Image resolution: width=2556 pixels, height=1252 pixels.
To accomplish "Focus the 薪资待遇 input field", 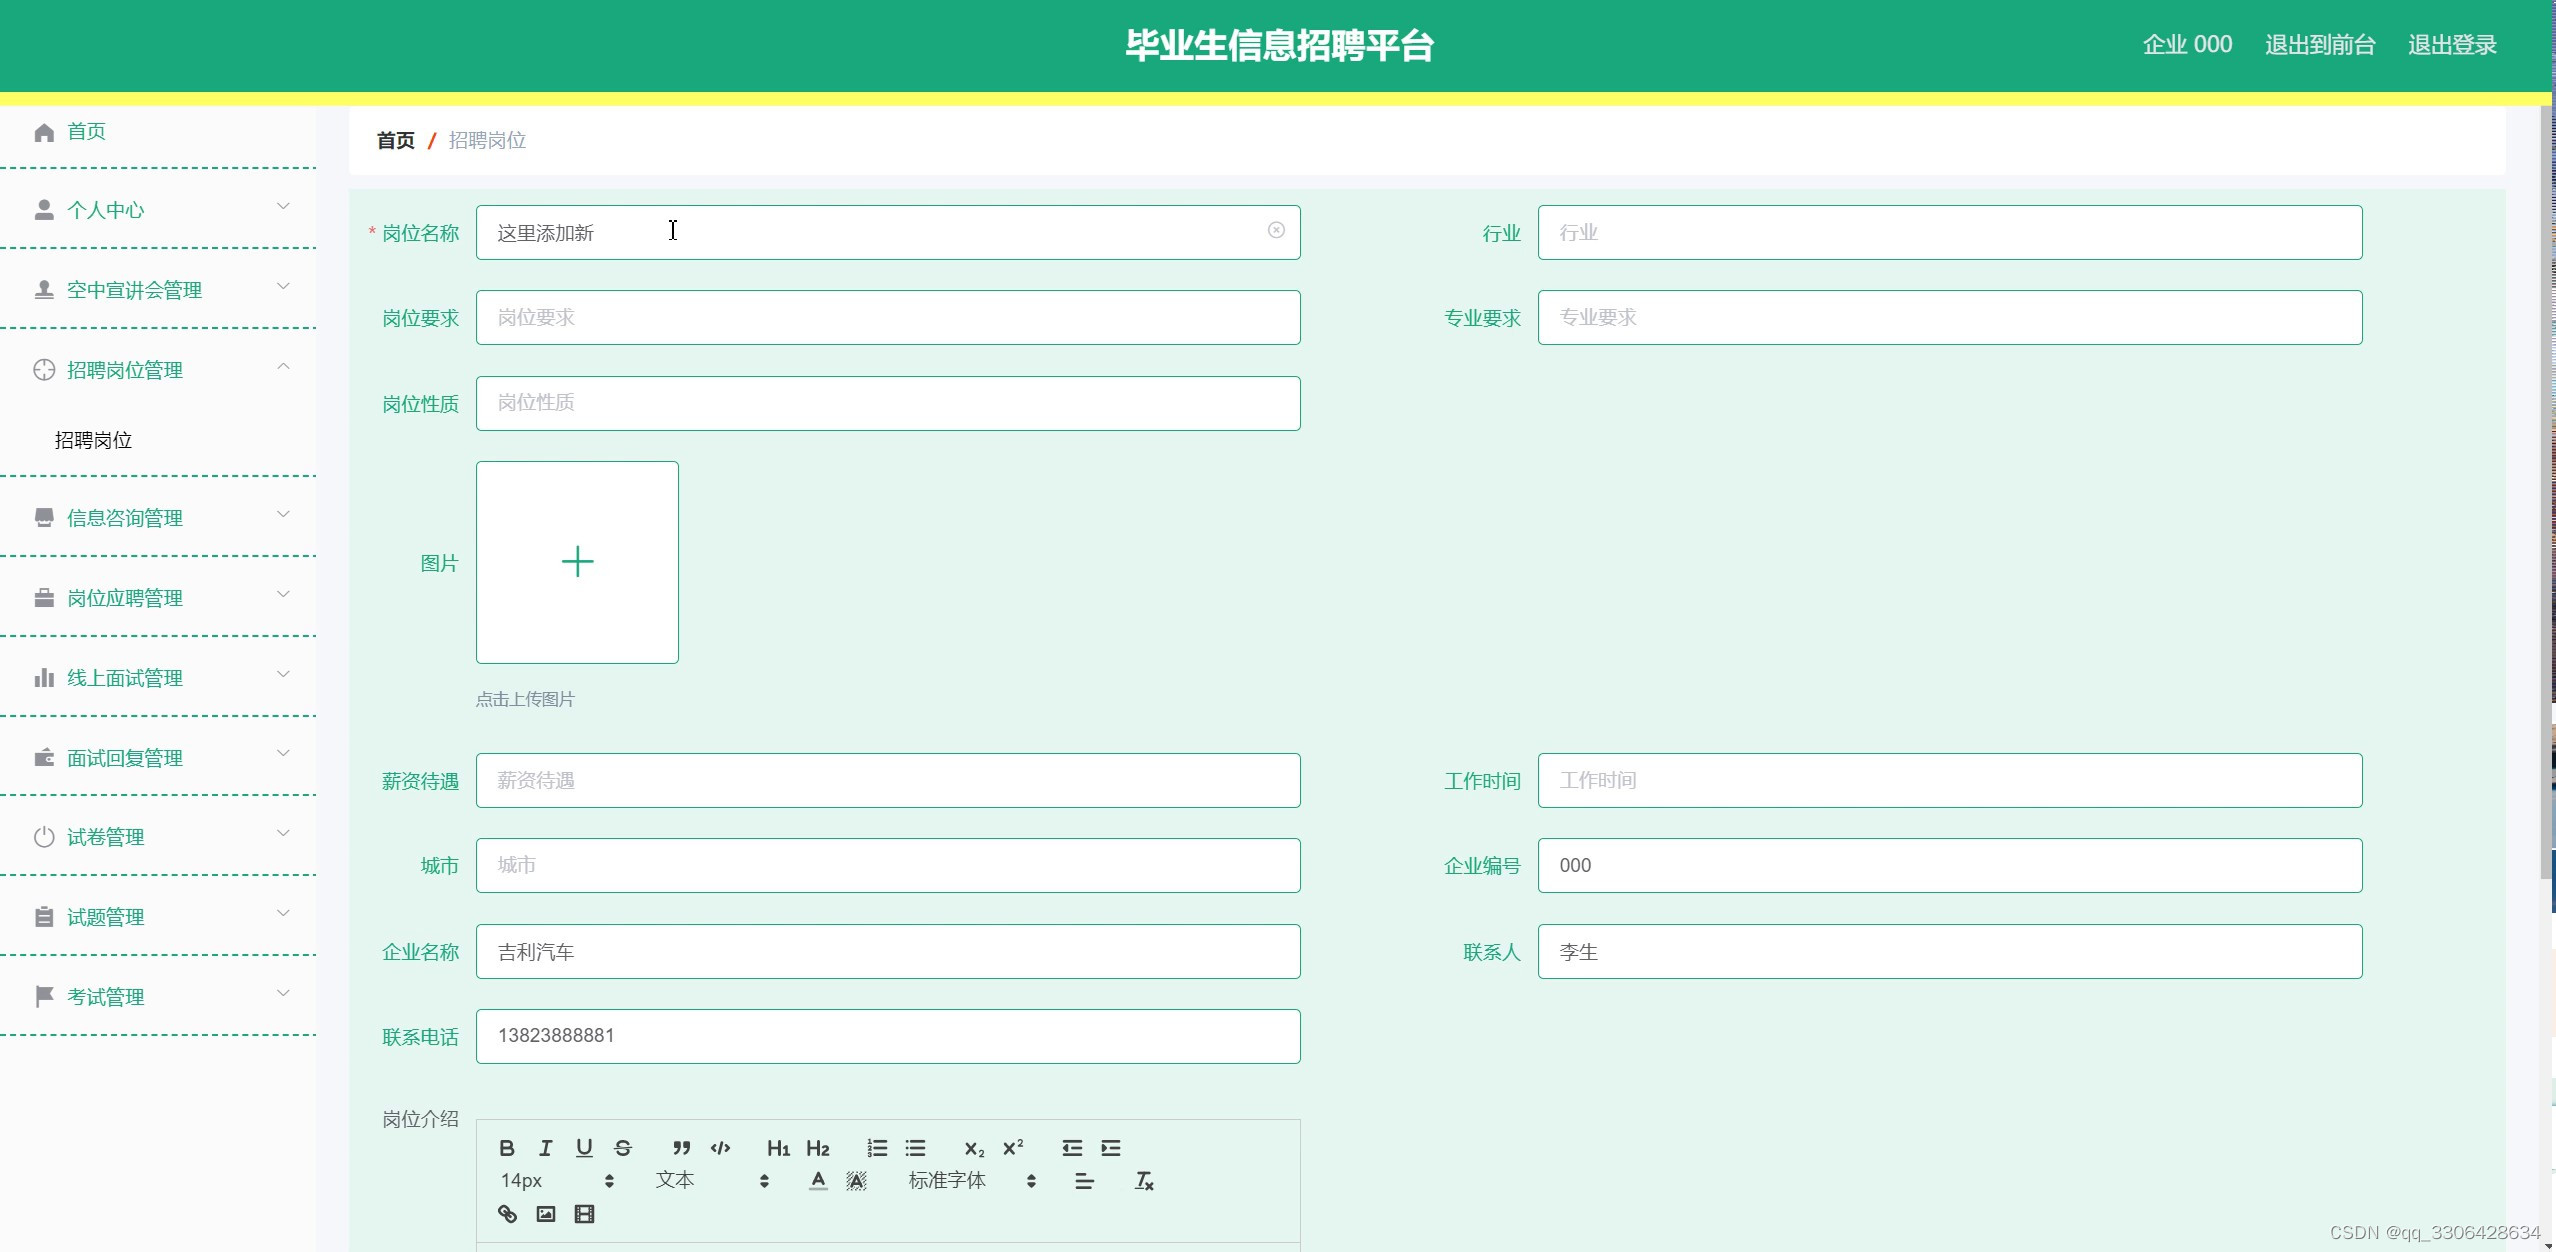I will click(x=888, y=780).
